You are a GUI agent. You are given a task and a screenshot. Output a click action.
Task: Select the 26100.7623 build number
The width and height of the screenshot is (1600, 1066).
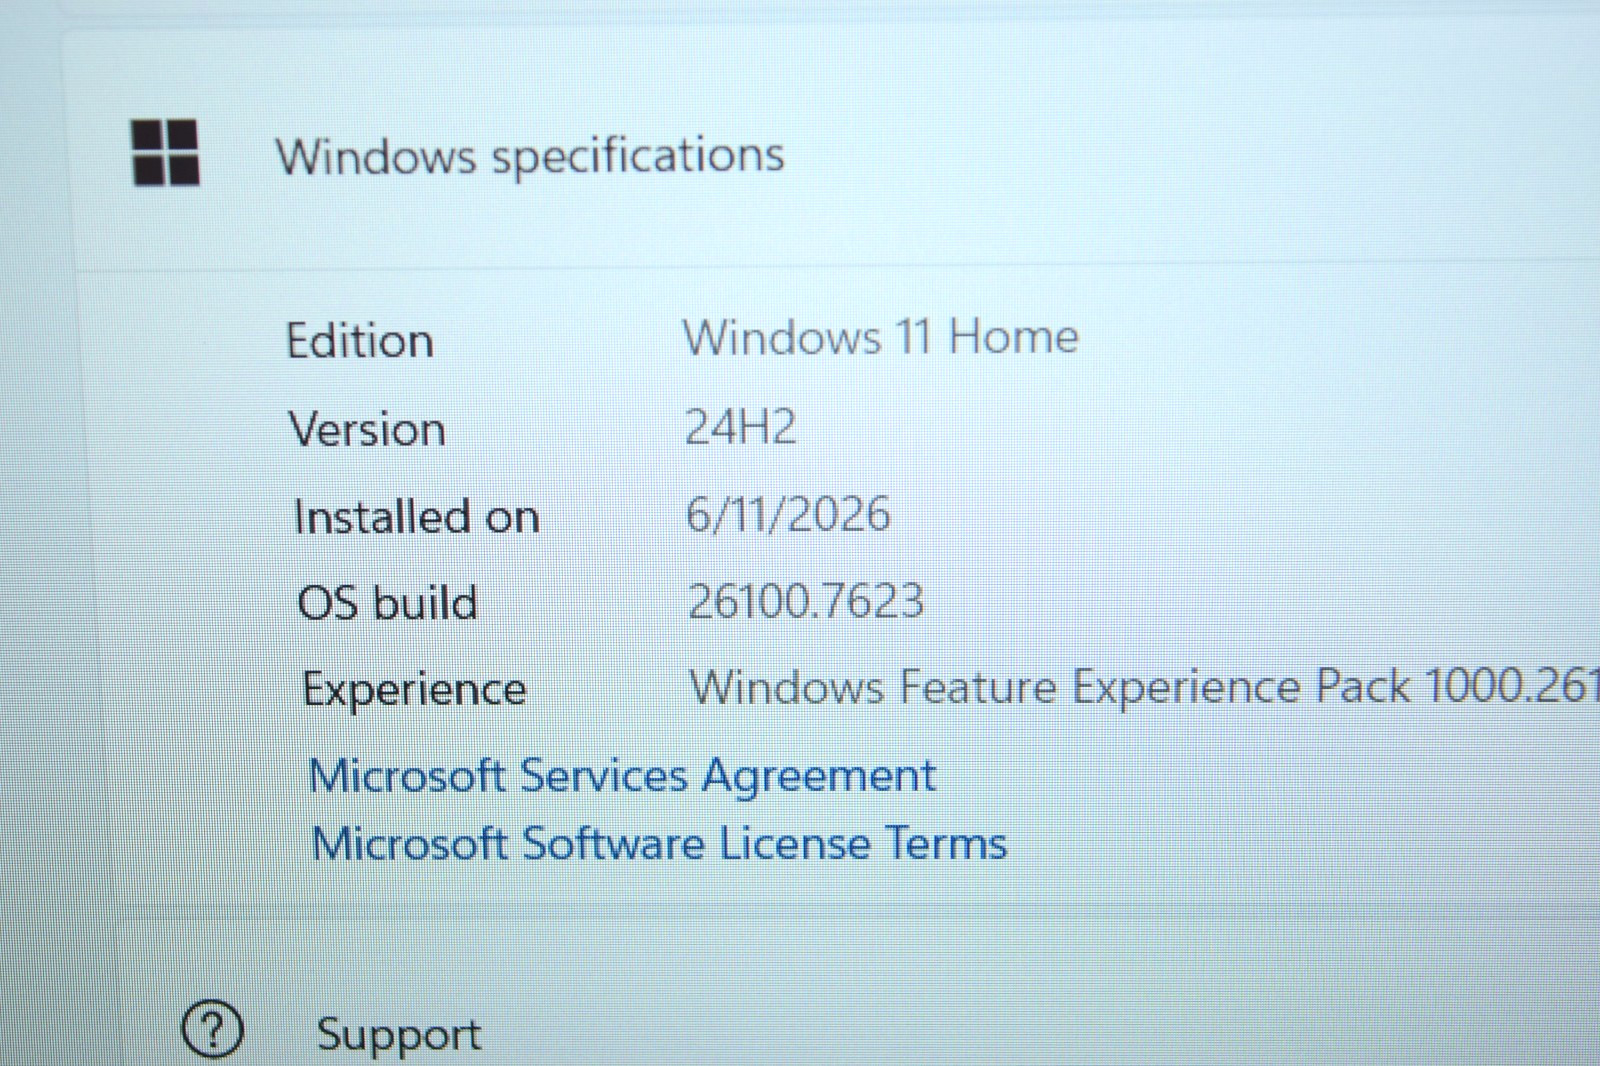[806, 601]
